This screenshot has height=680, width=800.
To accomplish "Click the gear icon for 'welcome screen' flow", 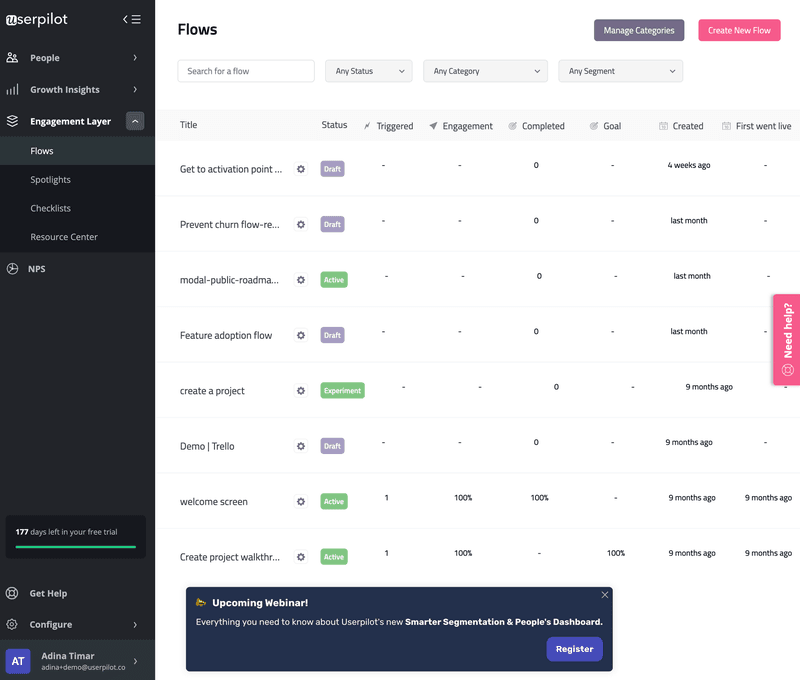I will (x=301, y=501).
